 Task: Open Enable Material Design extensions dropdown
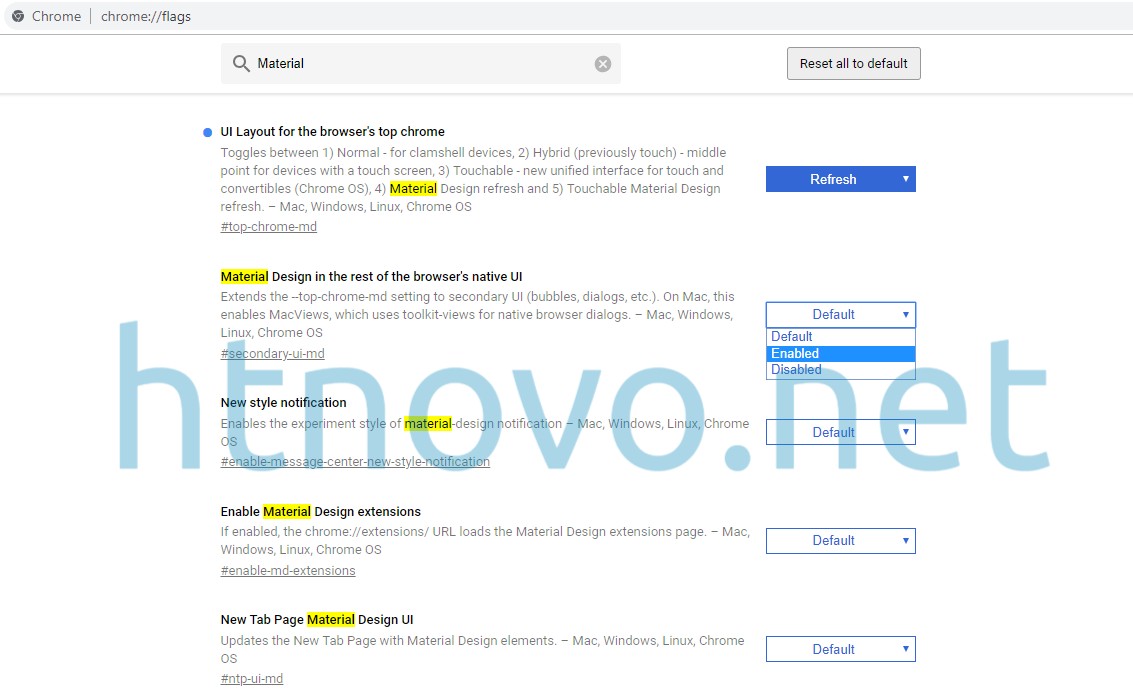[840, 541]
